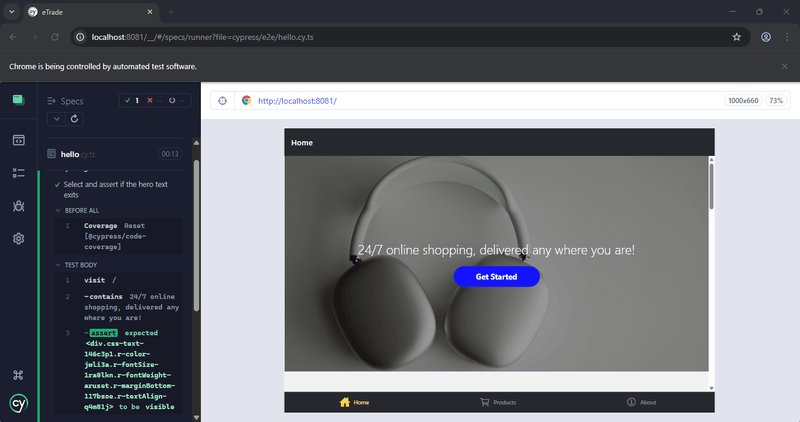This screenshot has width=800, height=422.
Task: Open the Runs page icon in sidebar
Action: pyautogui.click(x=18, y=139)
